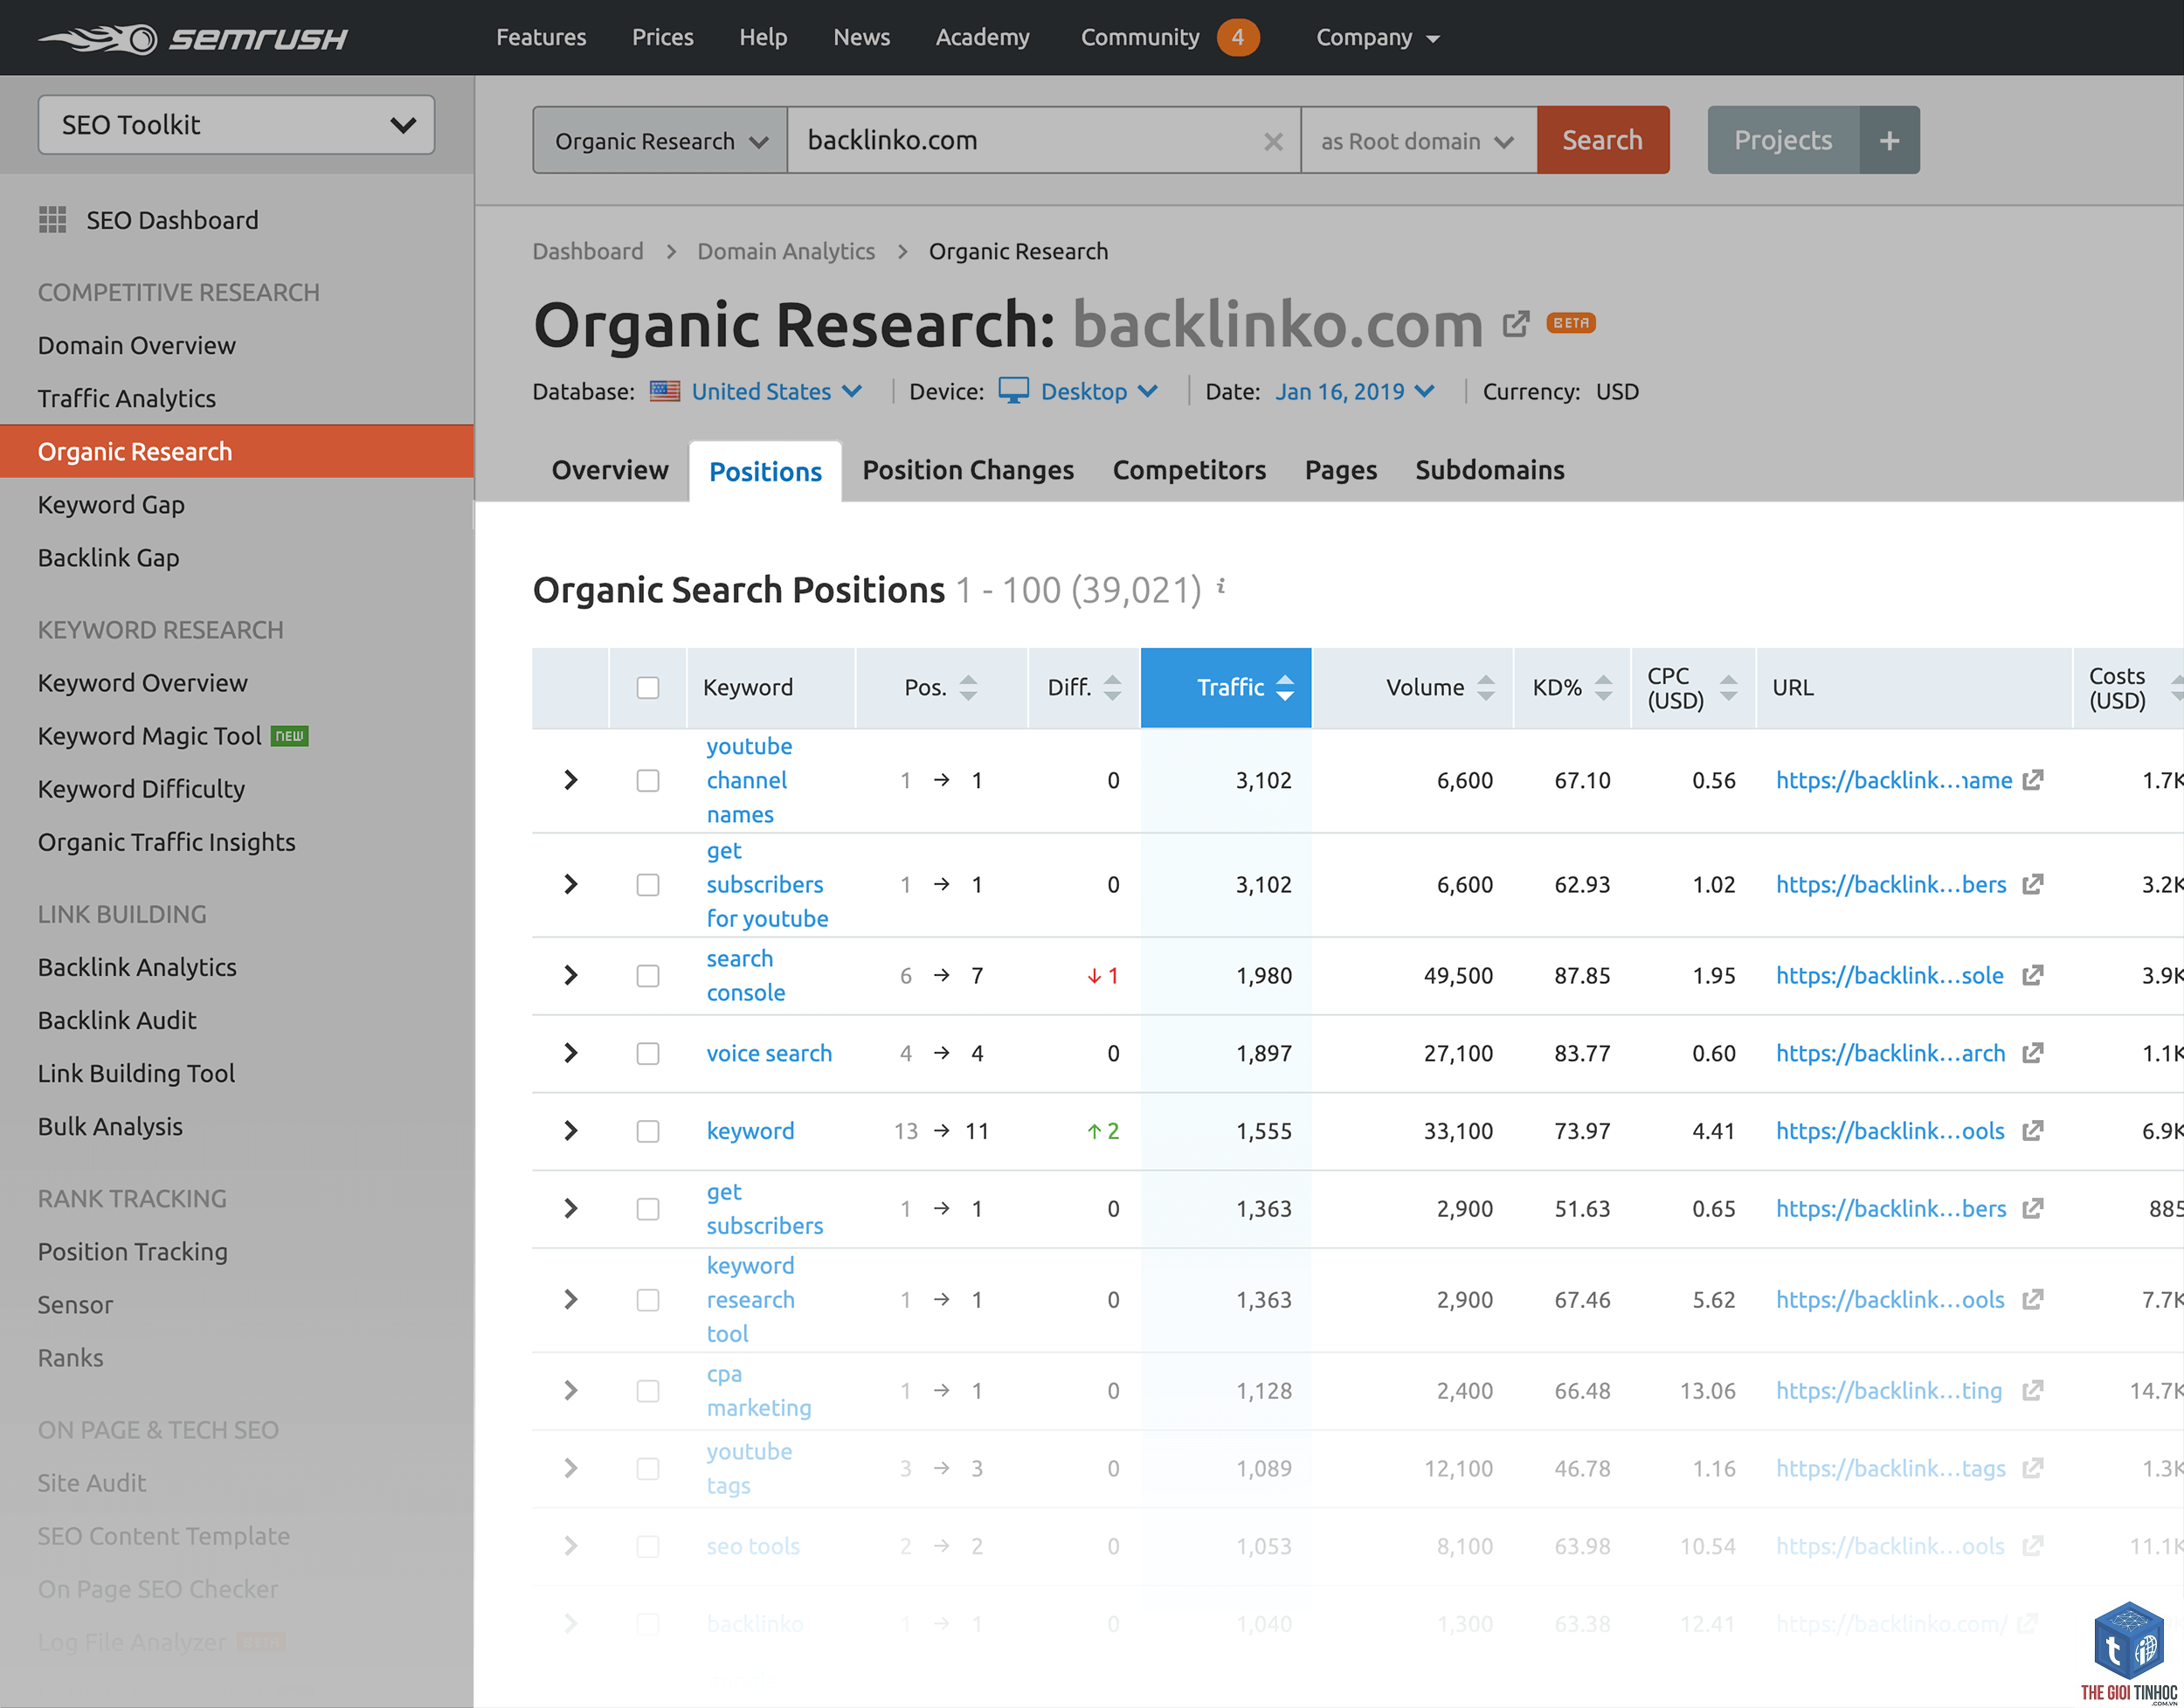Open external URL icon for voice search row
This screenshot has width=2184, height=1708.
[2032, 1053]
